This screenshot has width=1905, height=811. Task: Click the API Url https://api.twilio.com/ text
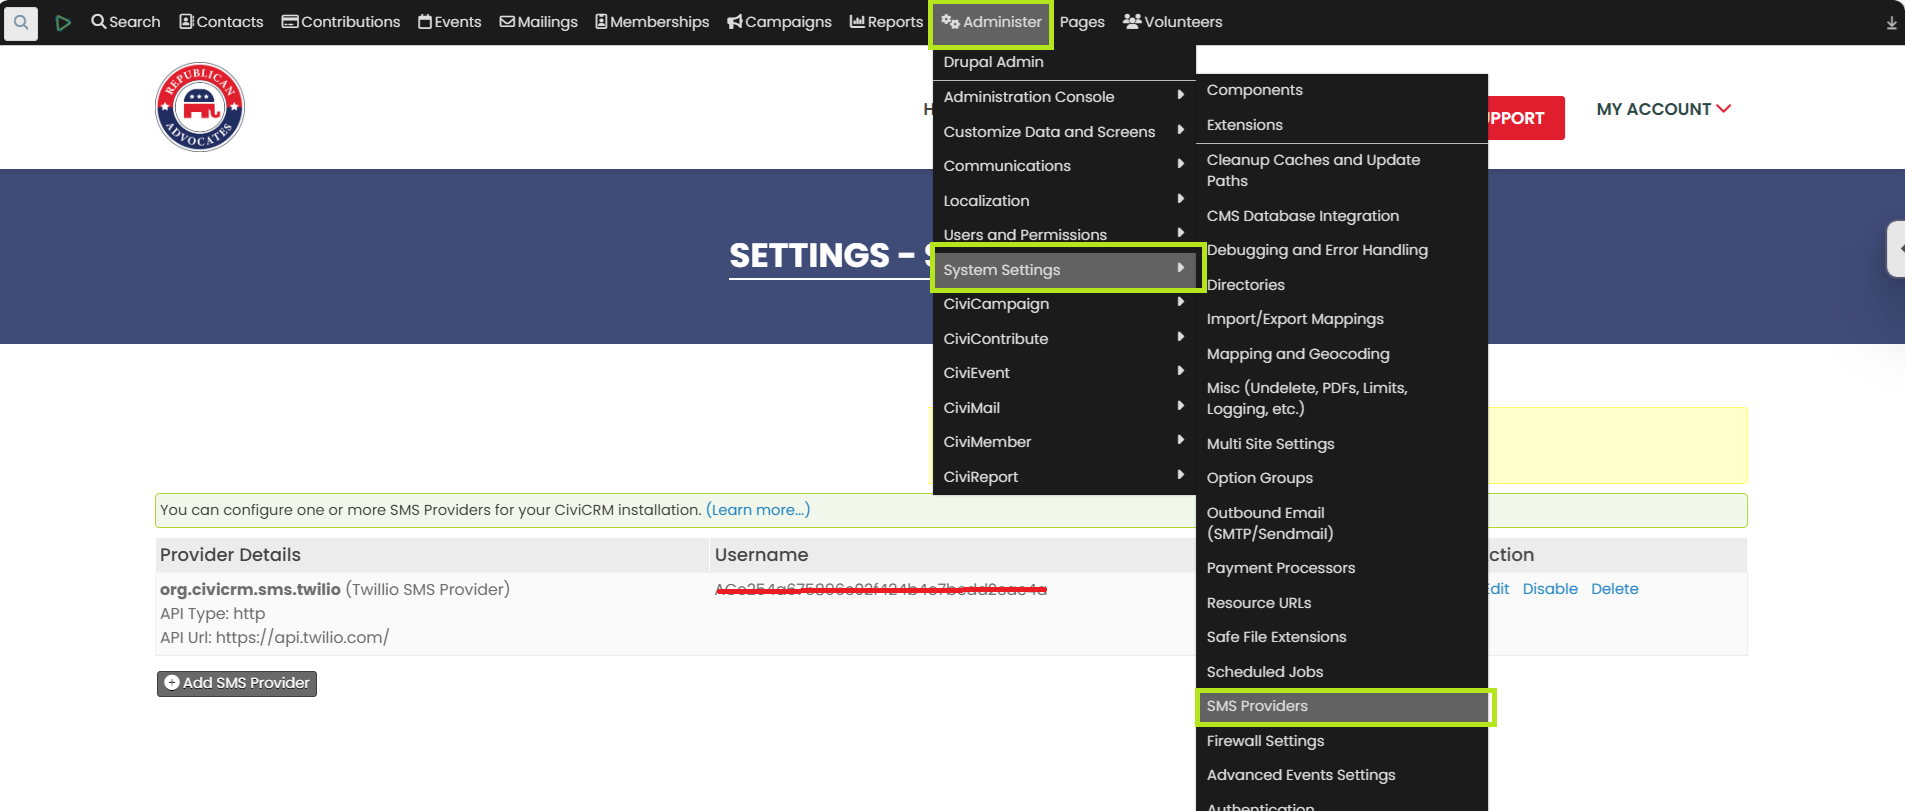tap(274, 637)
